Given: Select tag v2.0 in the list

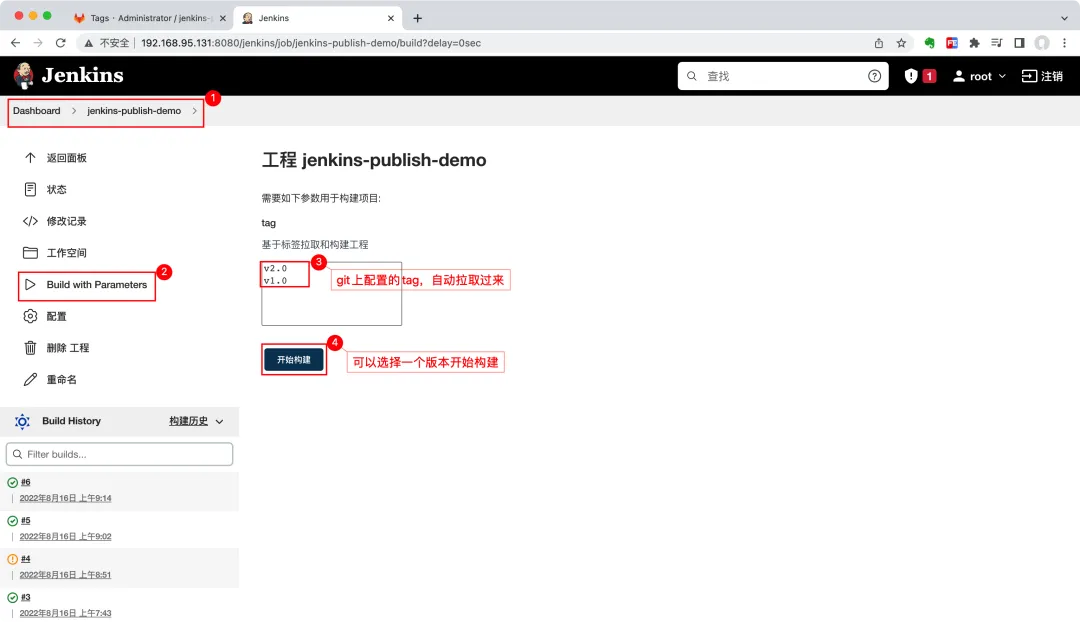Looking at the screenshot, I should [275, 269].
